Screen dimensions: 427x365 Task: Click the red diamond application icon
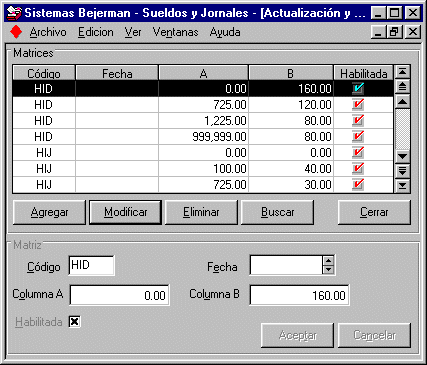tap(16, 32)
